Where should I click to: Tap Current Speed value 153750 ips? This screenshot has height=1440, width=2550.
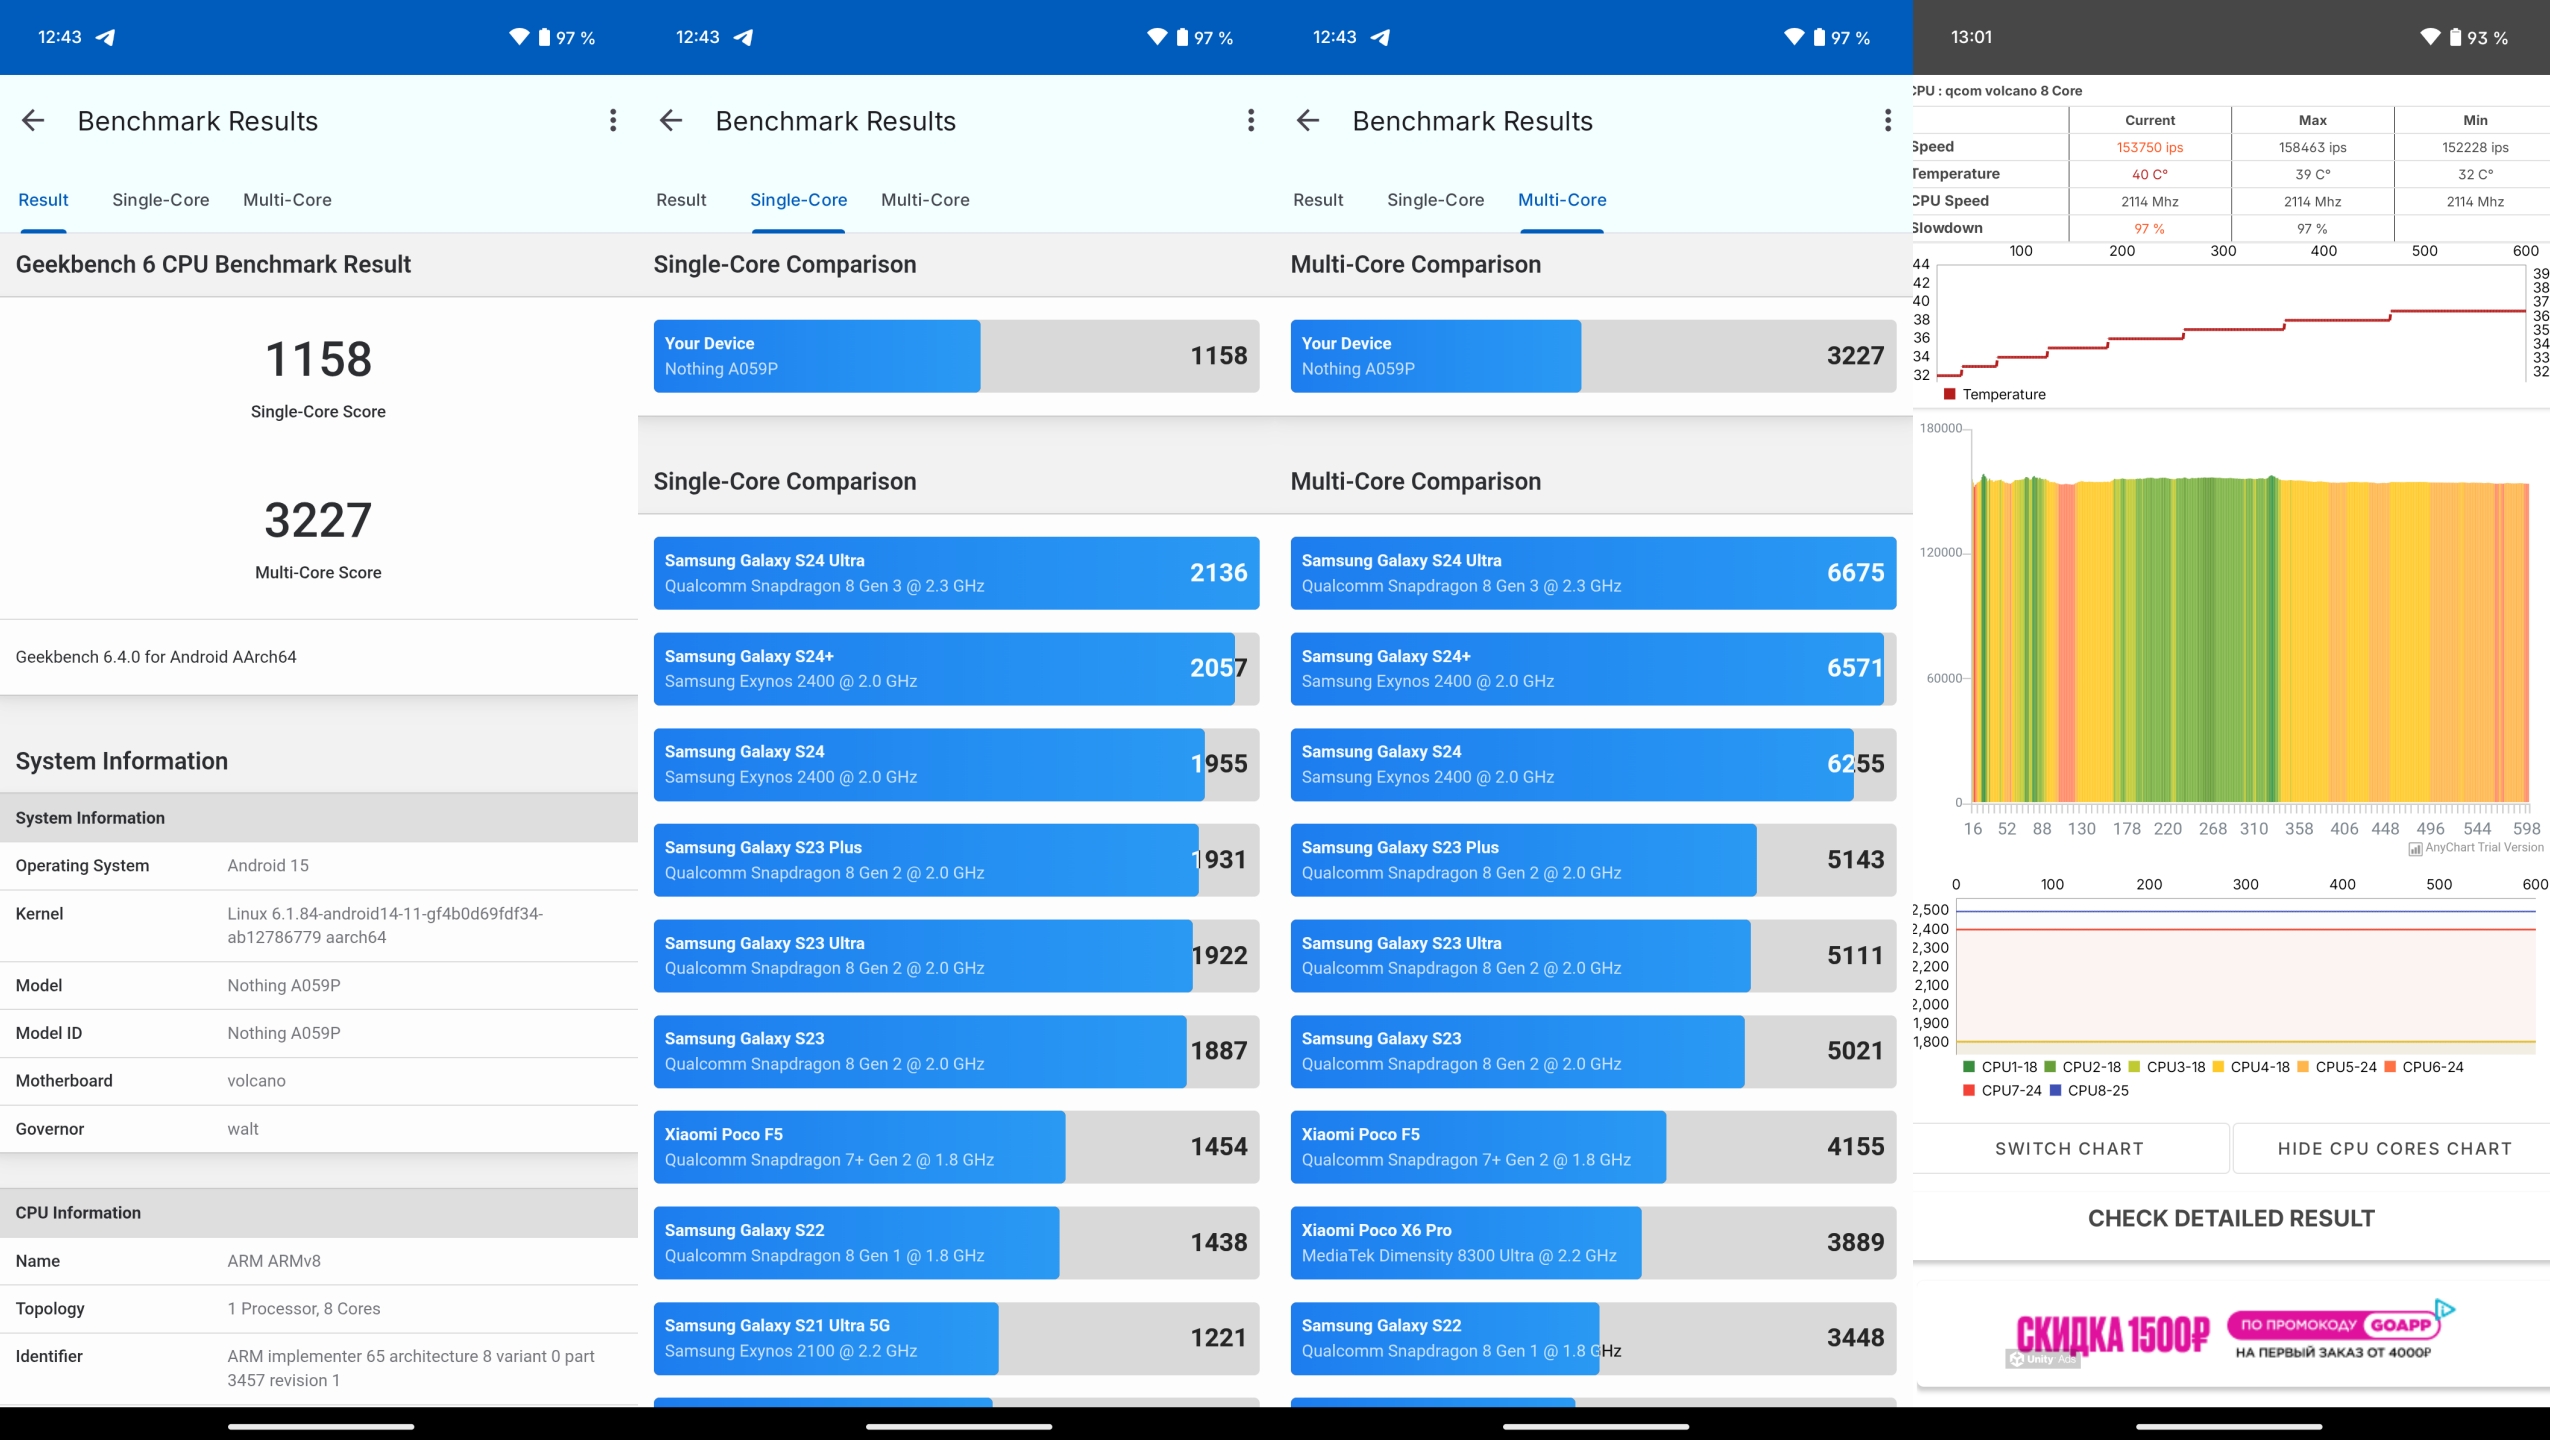click(x=2149, y=147)
